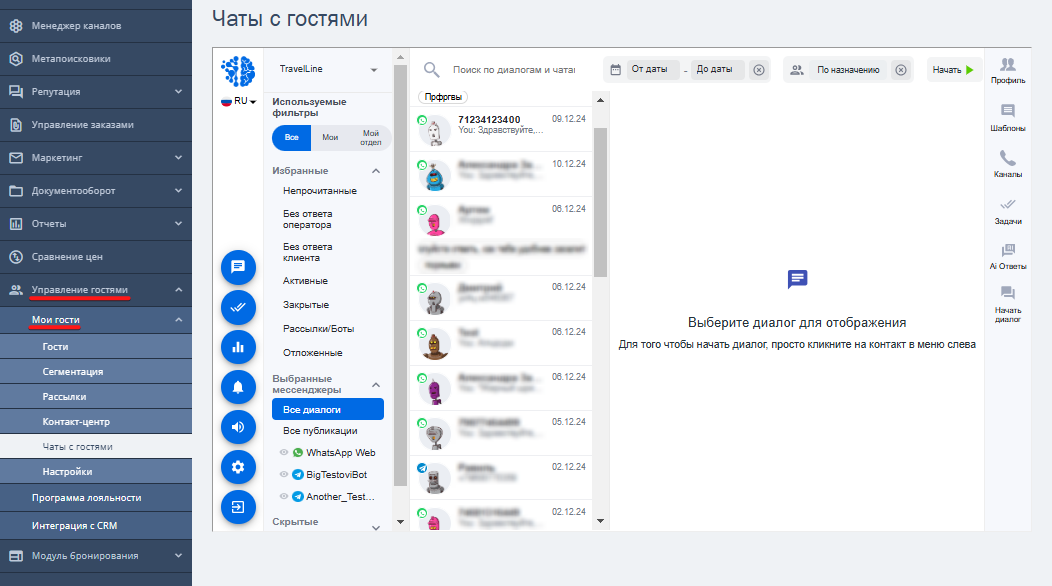Screen dimensions: 1052x586
Task: Open Менеджер каналов sidebar item
Action: click(x=96, y=26)
